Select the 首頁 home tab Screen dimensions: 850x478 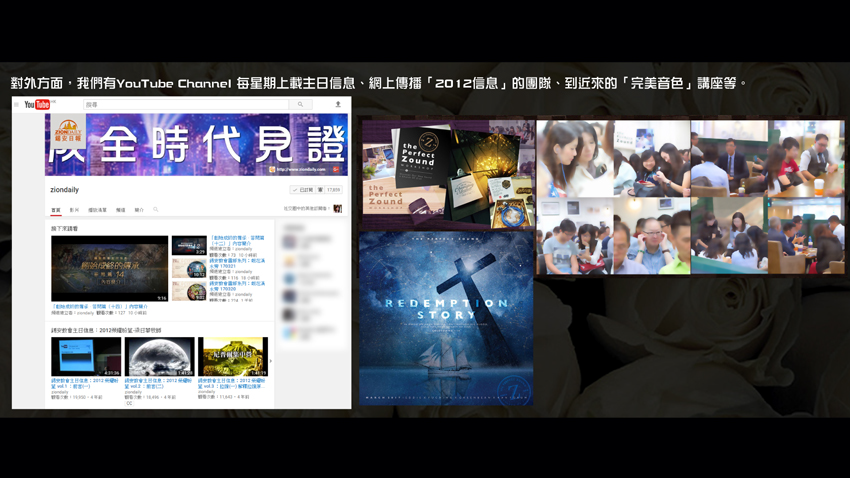tap(56, 210)
